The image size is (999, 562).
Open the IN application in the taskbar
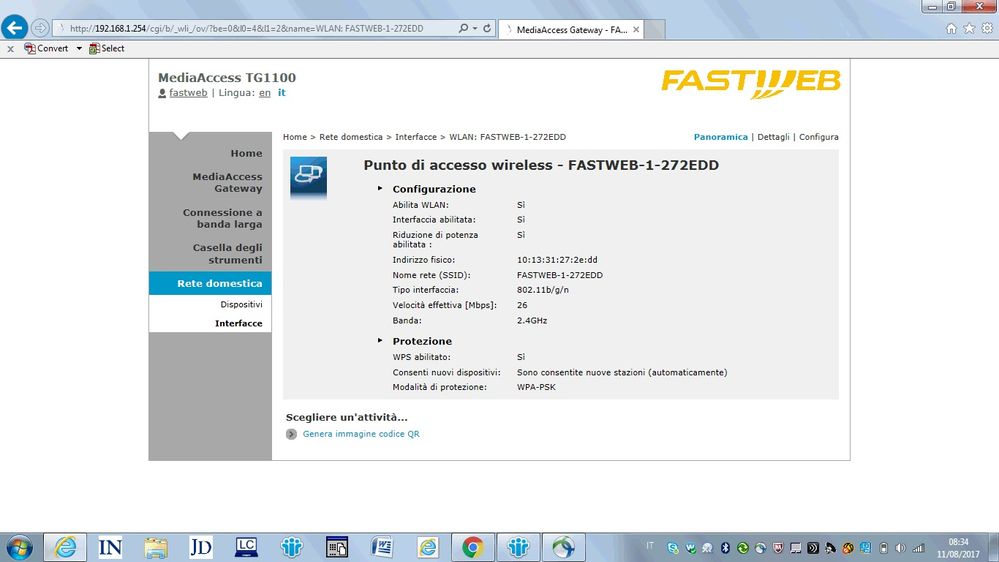(110, 547)
